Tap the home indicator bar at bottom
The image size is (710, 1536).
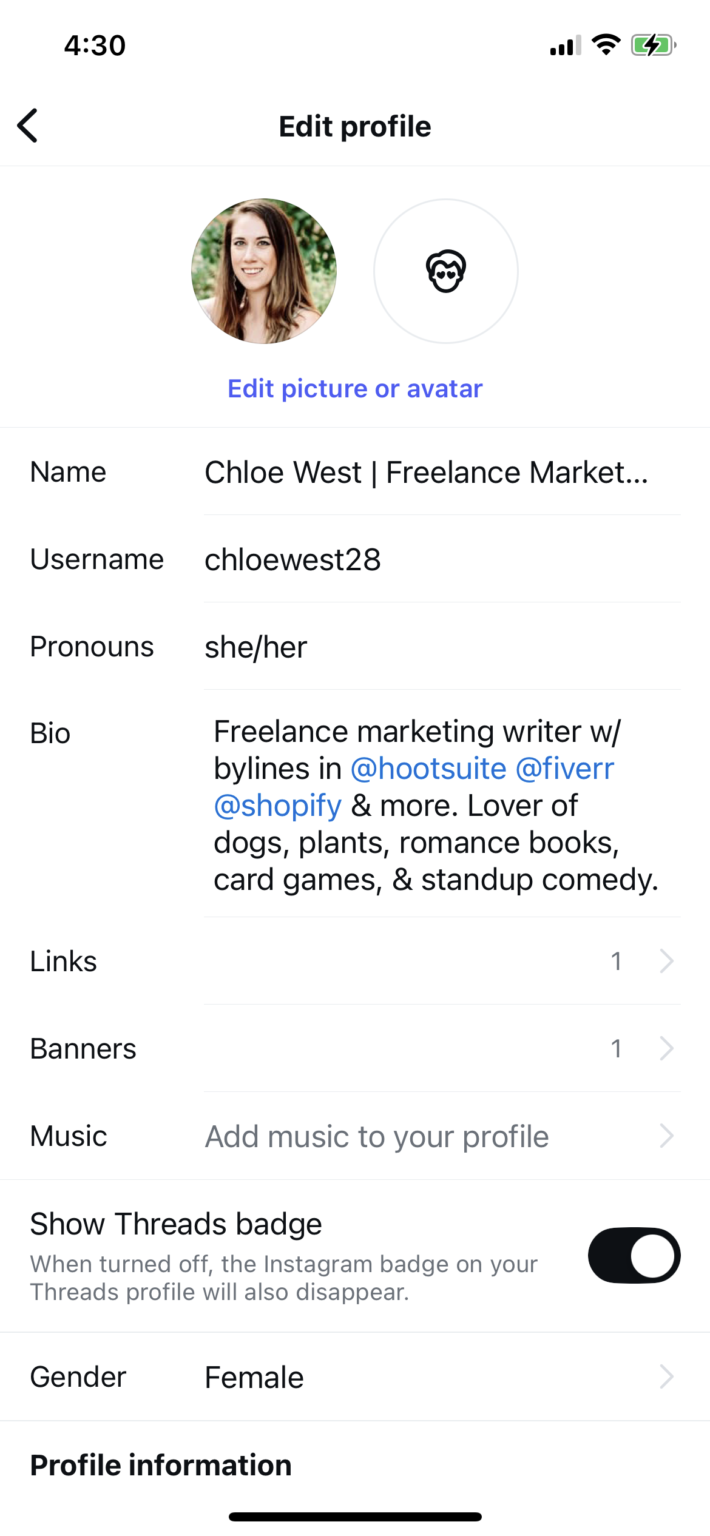354,1516
